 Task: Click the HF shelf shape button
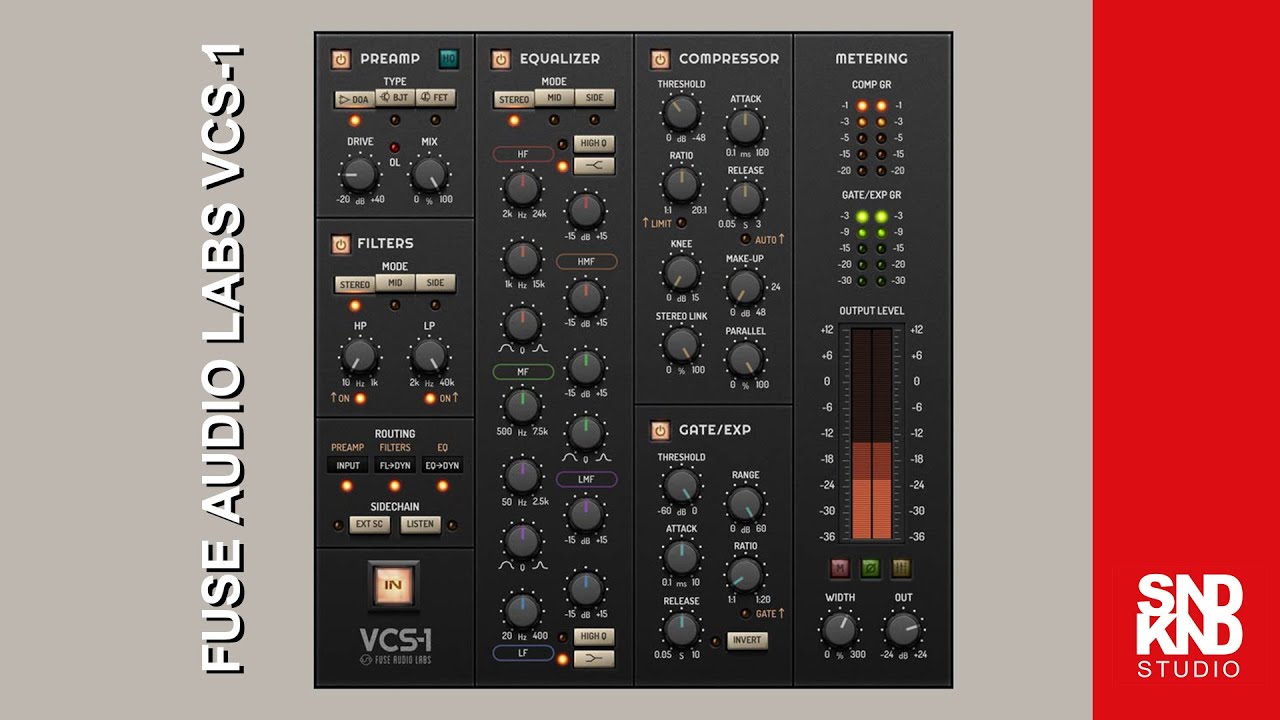(x=594, y=165)
